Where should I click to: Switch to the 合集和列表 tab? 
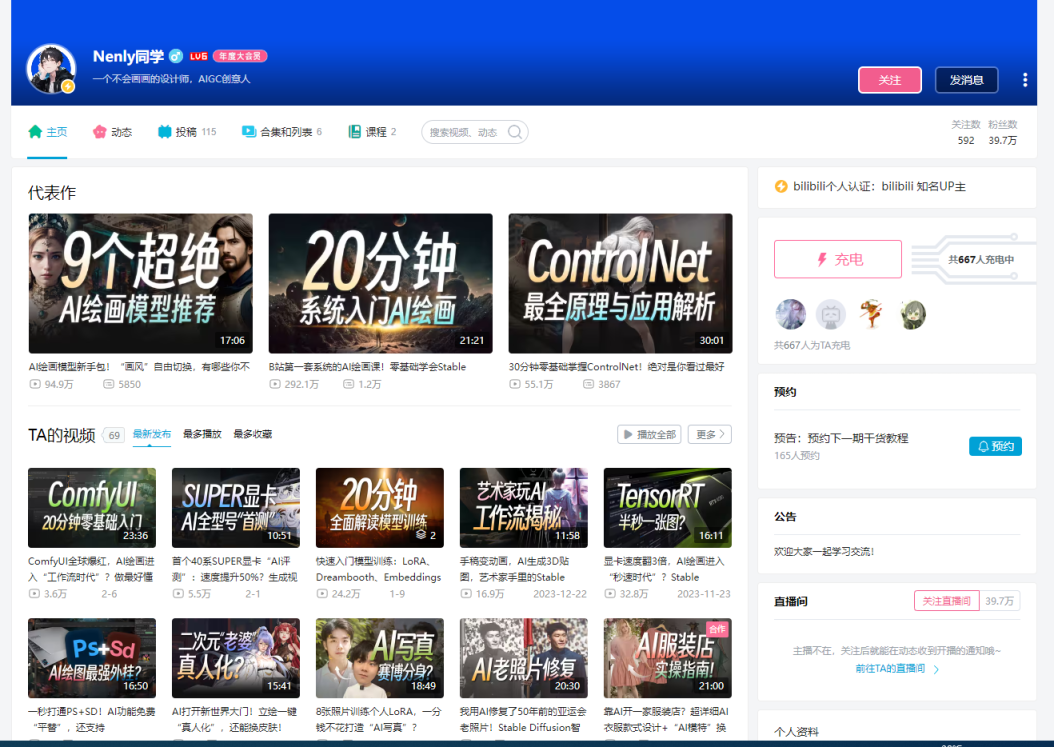(x=290, y=130)
